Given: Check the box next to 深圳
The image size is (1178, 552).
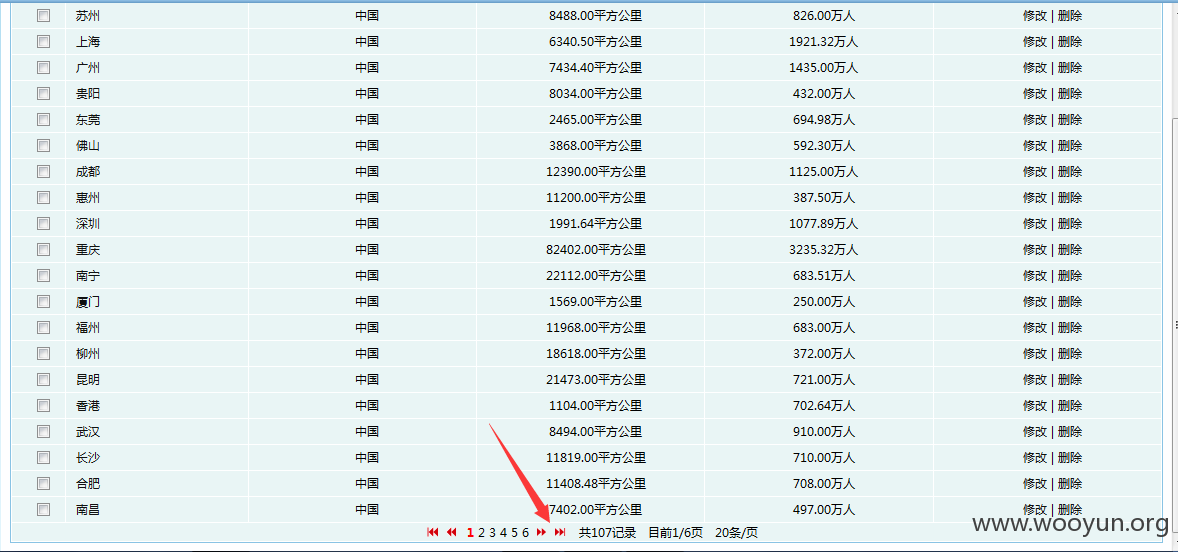Looking at the screenshot, I should point(44,224).
